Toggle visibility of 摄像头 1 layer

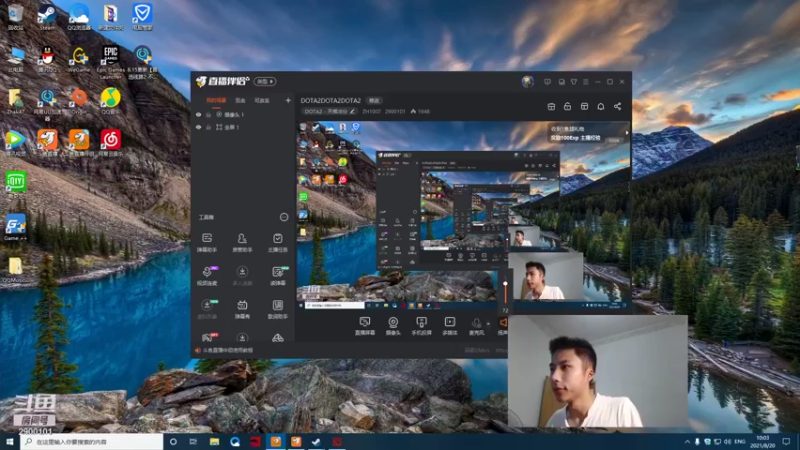(x=198, y=115)
